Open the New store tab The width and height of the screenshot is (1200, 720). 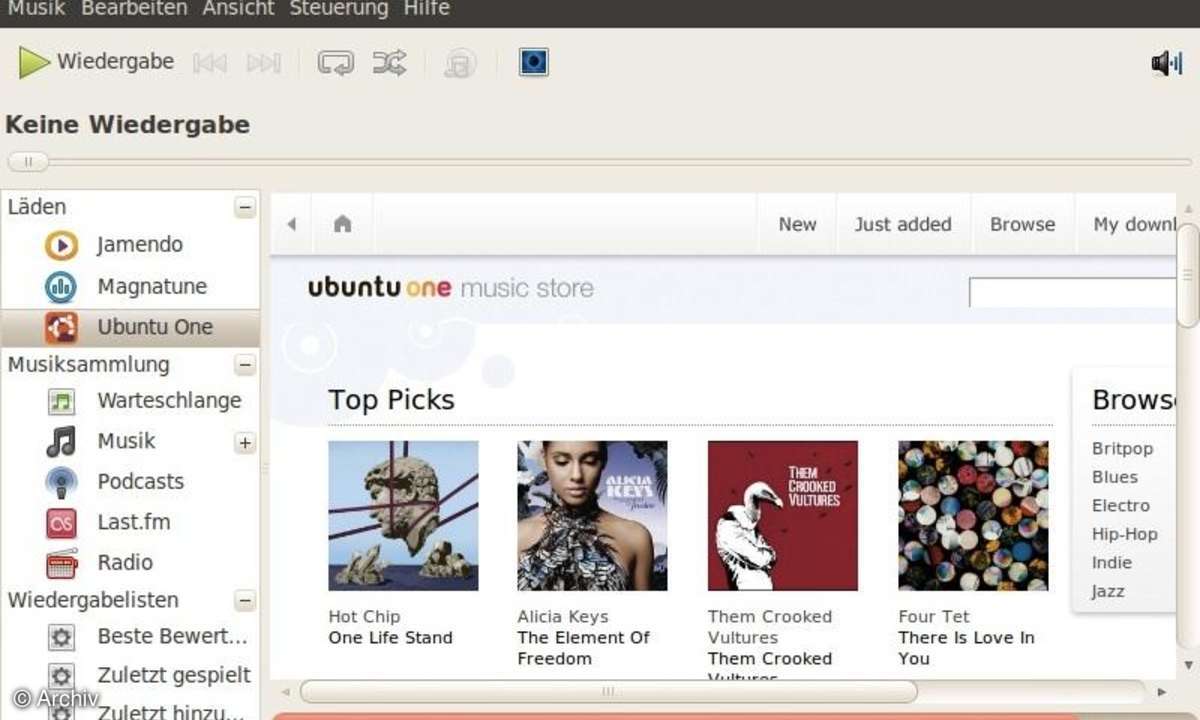(x=797, y=224)
